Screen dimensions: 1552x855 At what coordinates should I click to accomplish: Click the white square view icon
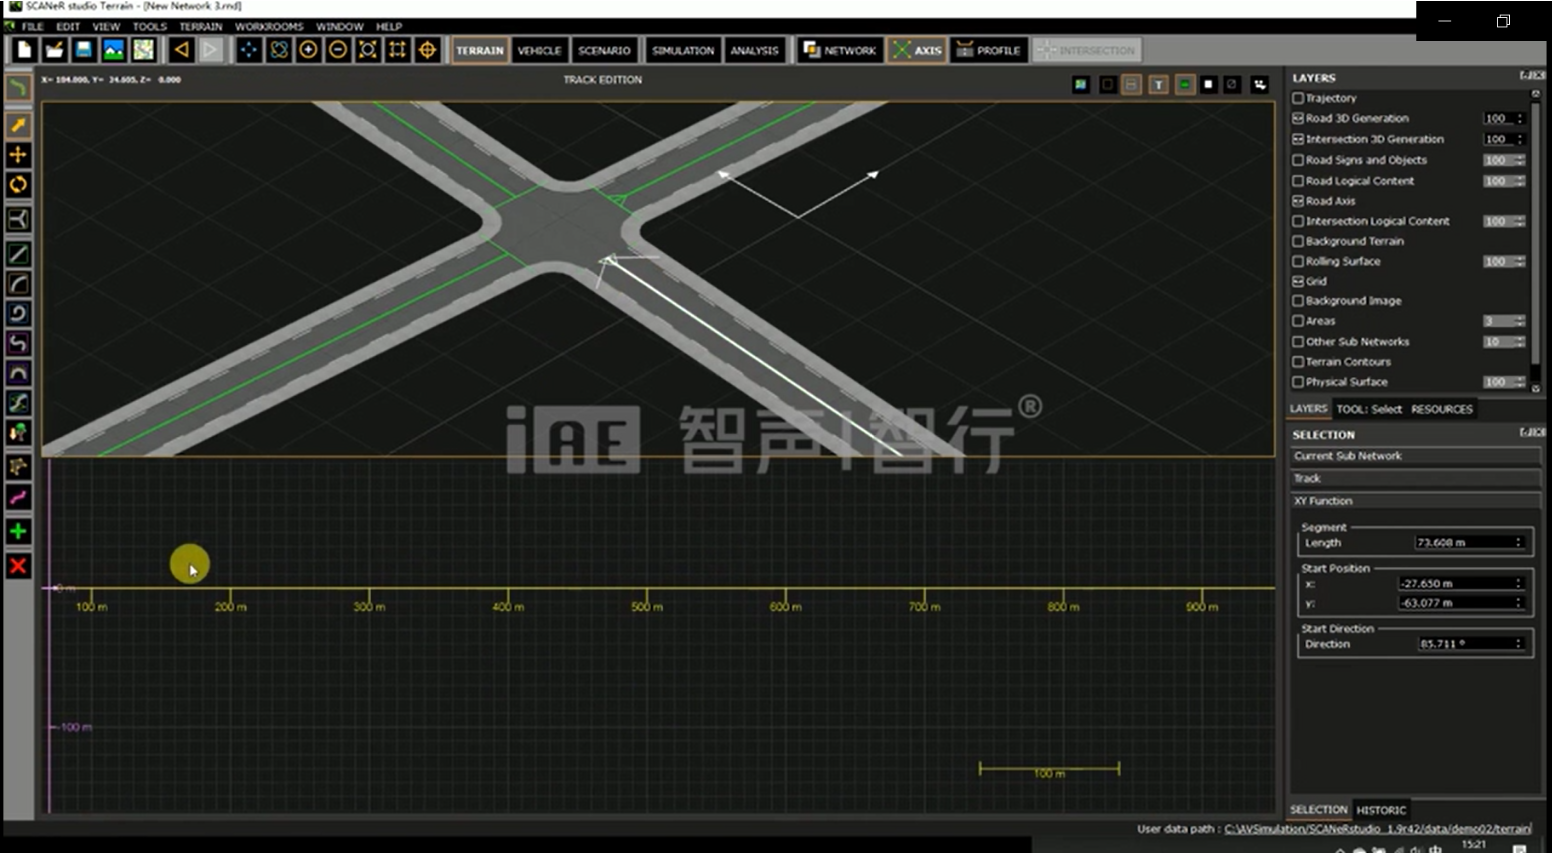tap(1209, 85)
